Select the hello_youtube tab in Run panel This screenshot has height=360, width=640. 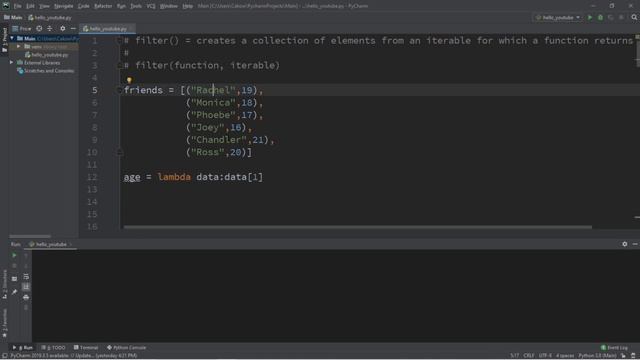coord(51,244)
